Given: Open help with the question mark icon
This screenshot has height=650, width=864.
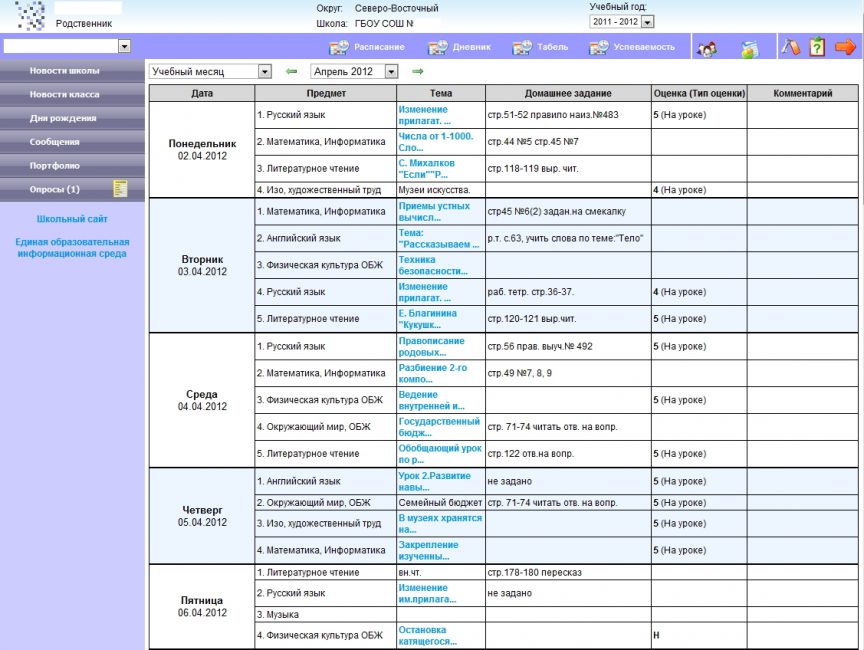Looking at the screenshot, I should pos(817,47).
